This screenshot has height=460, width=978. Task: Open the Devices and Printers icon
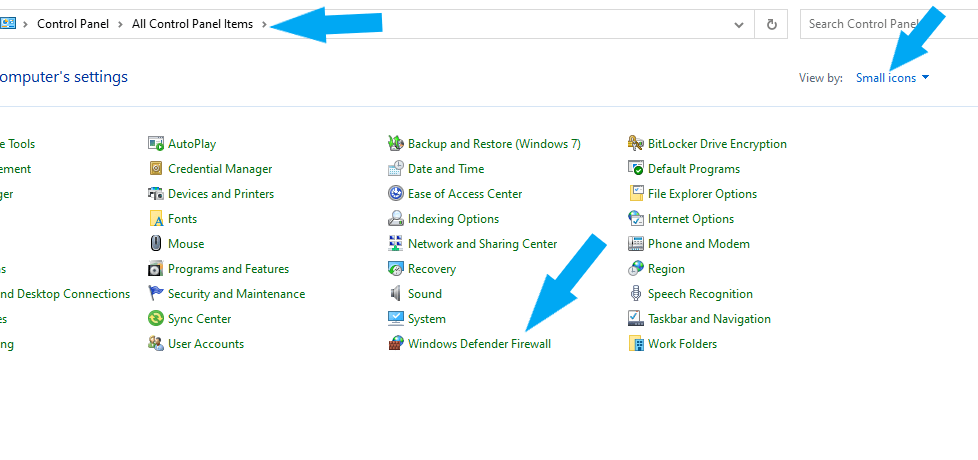(x=155, y=193)
